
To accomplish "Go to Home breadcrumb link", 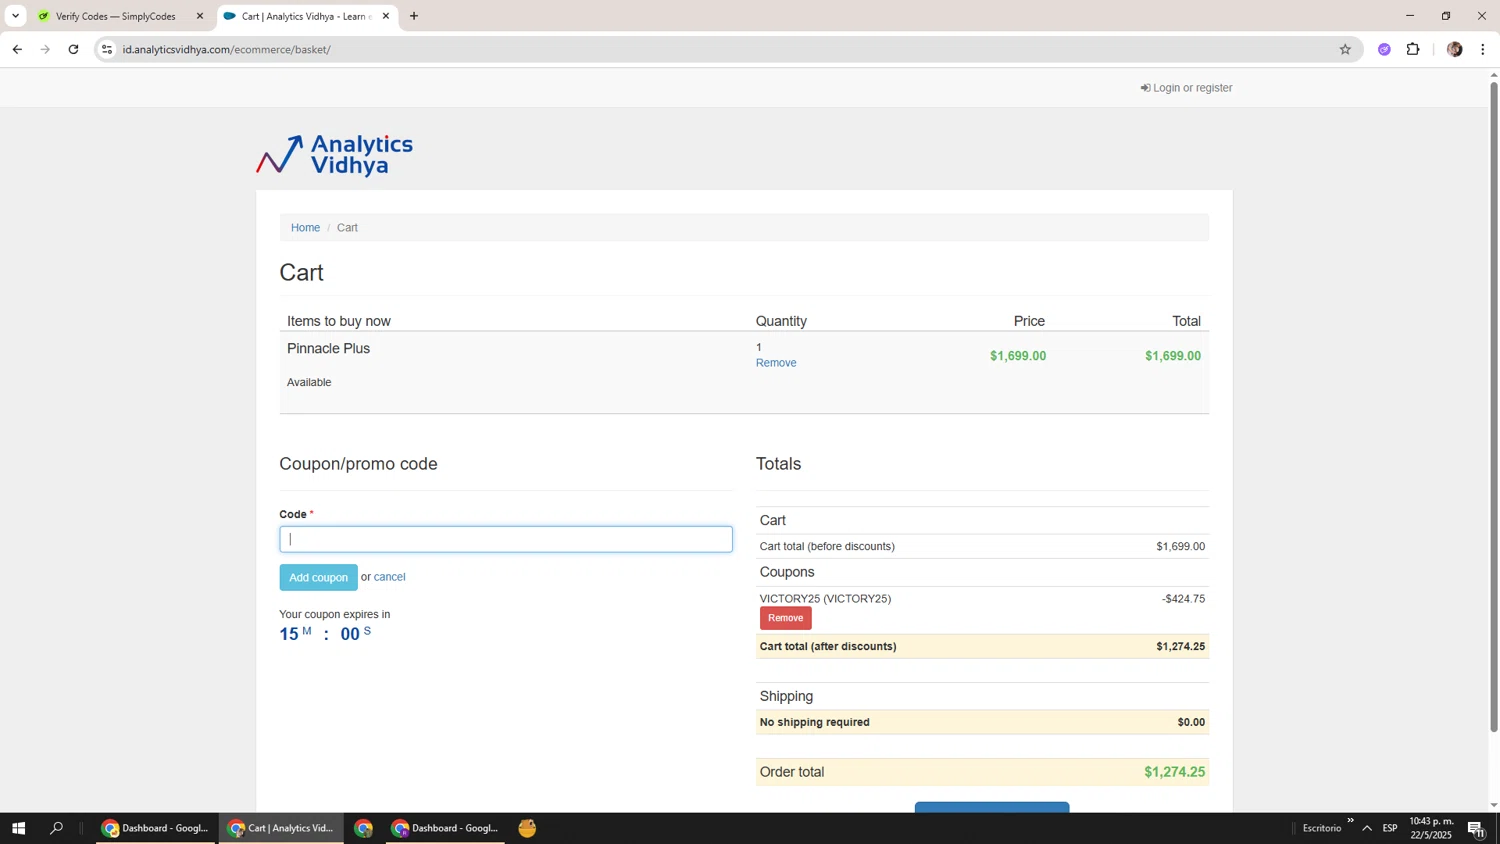I will 305,228.
